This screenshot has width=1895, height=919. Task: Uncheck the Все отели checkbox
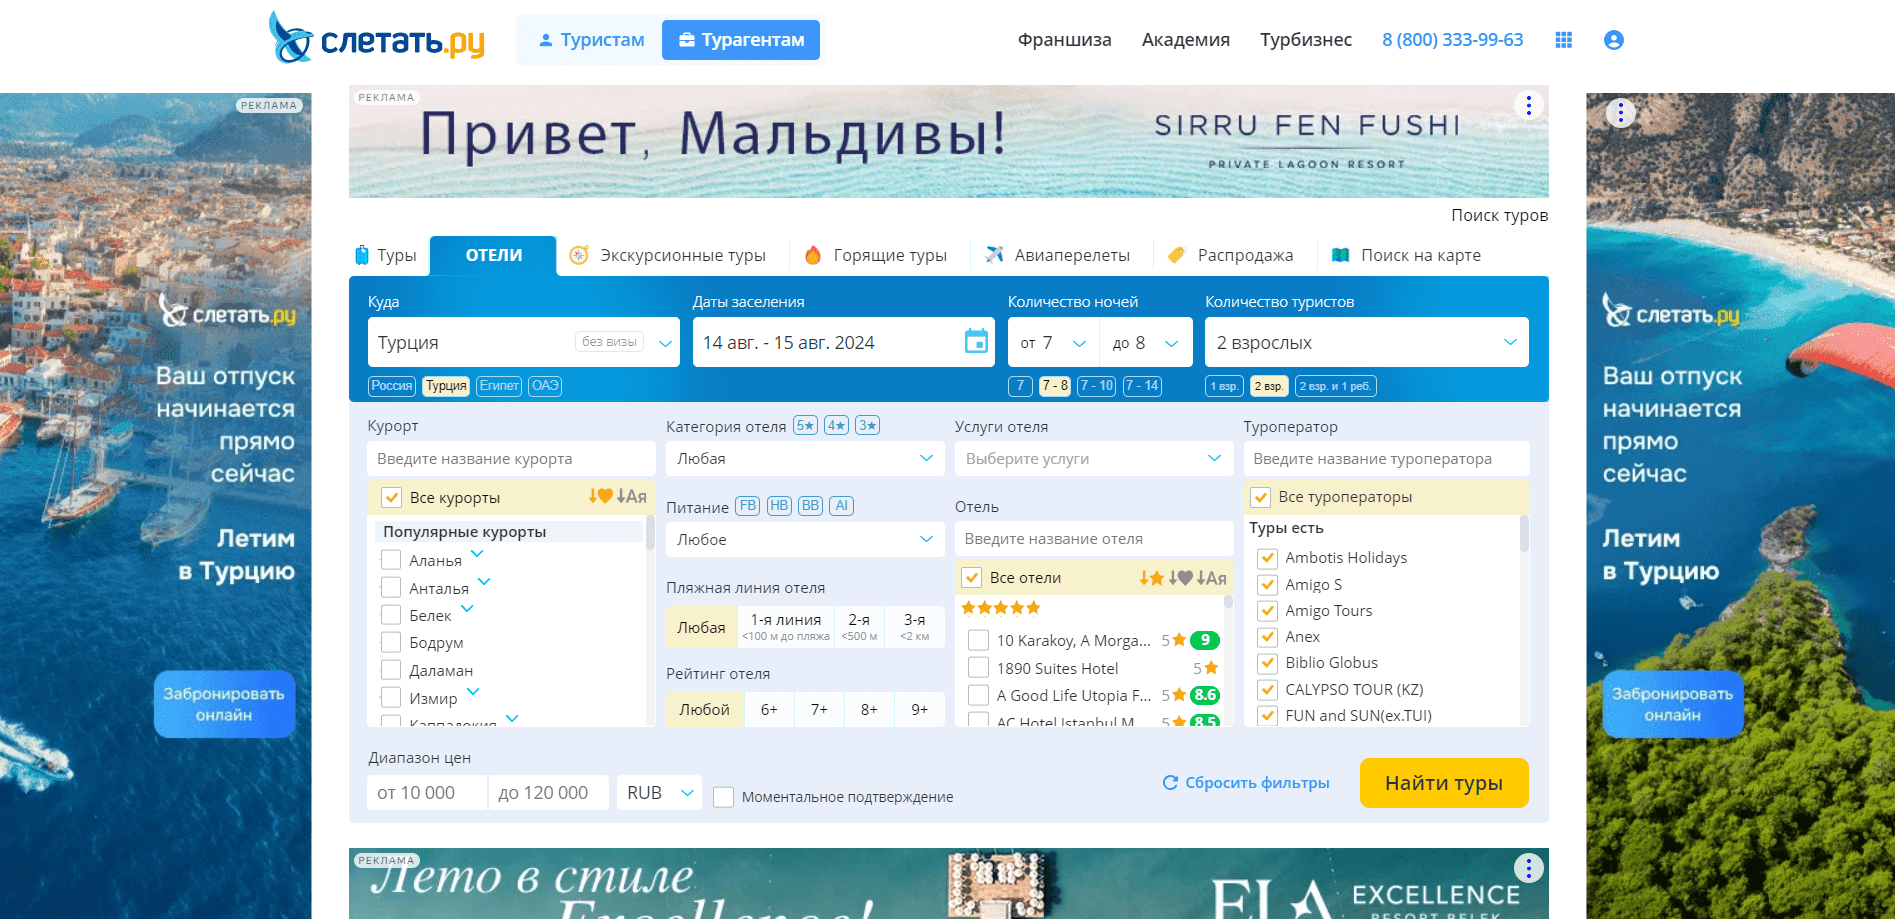971,577
